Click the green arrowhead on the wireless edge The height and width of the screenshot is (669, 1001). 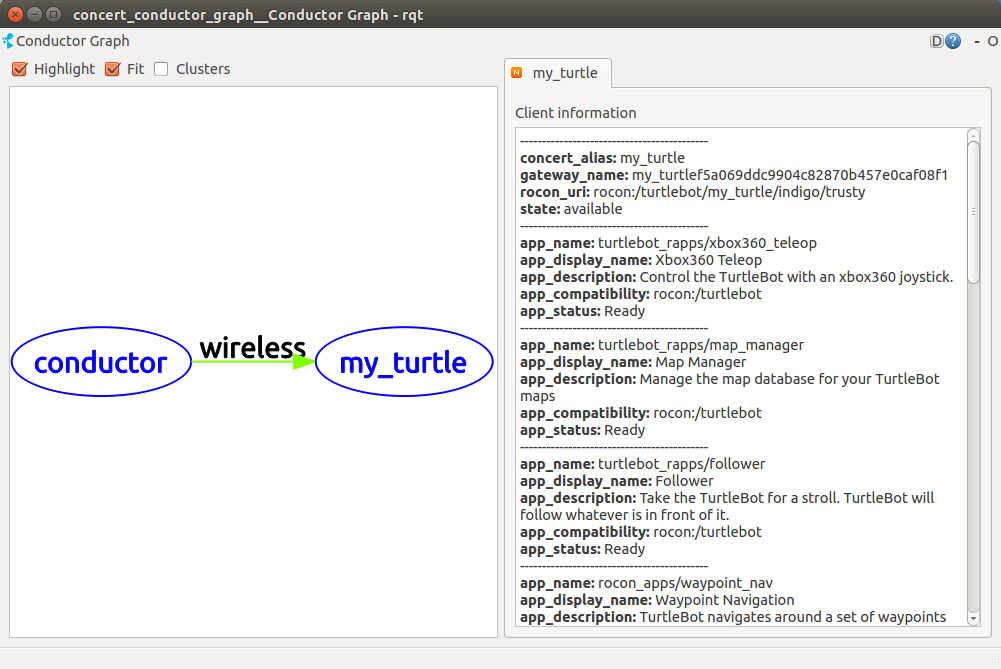tap(303, 362)
